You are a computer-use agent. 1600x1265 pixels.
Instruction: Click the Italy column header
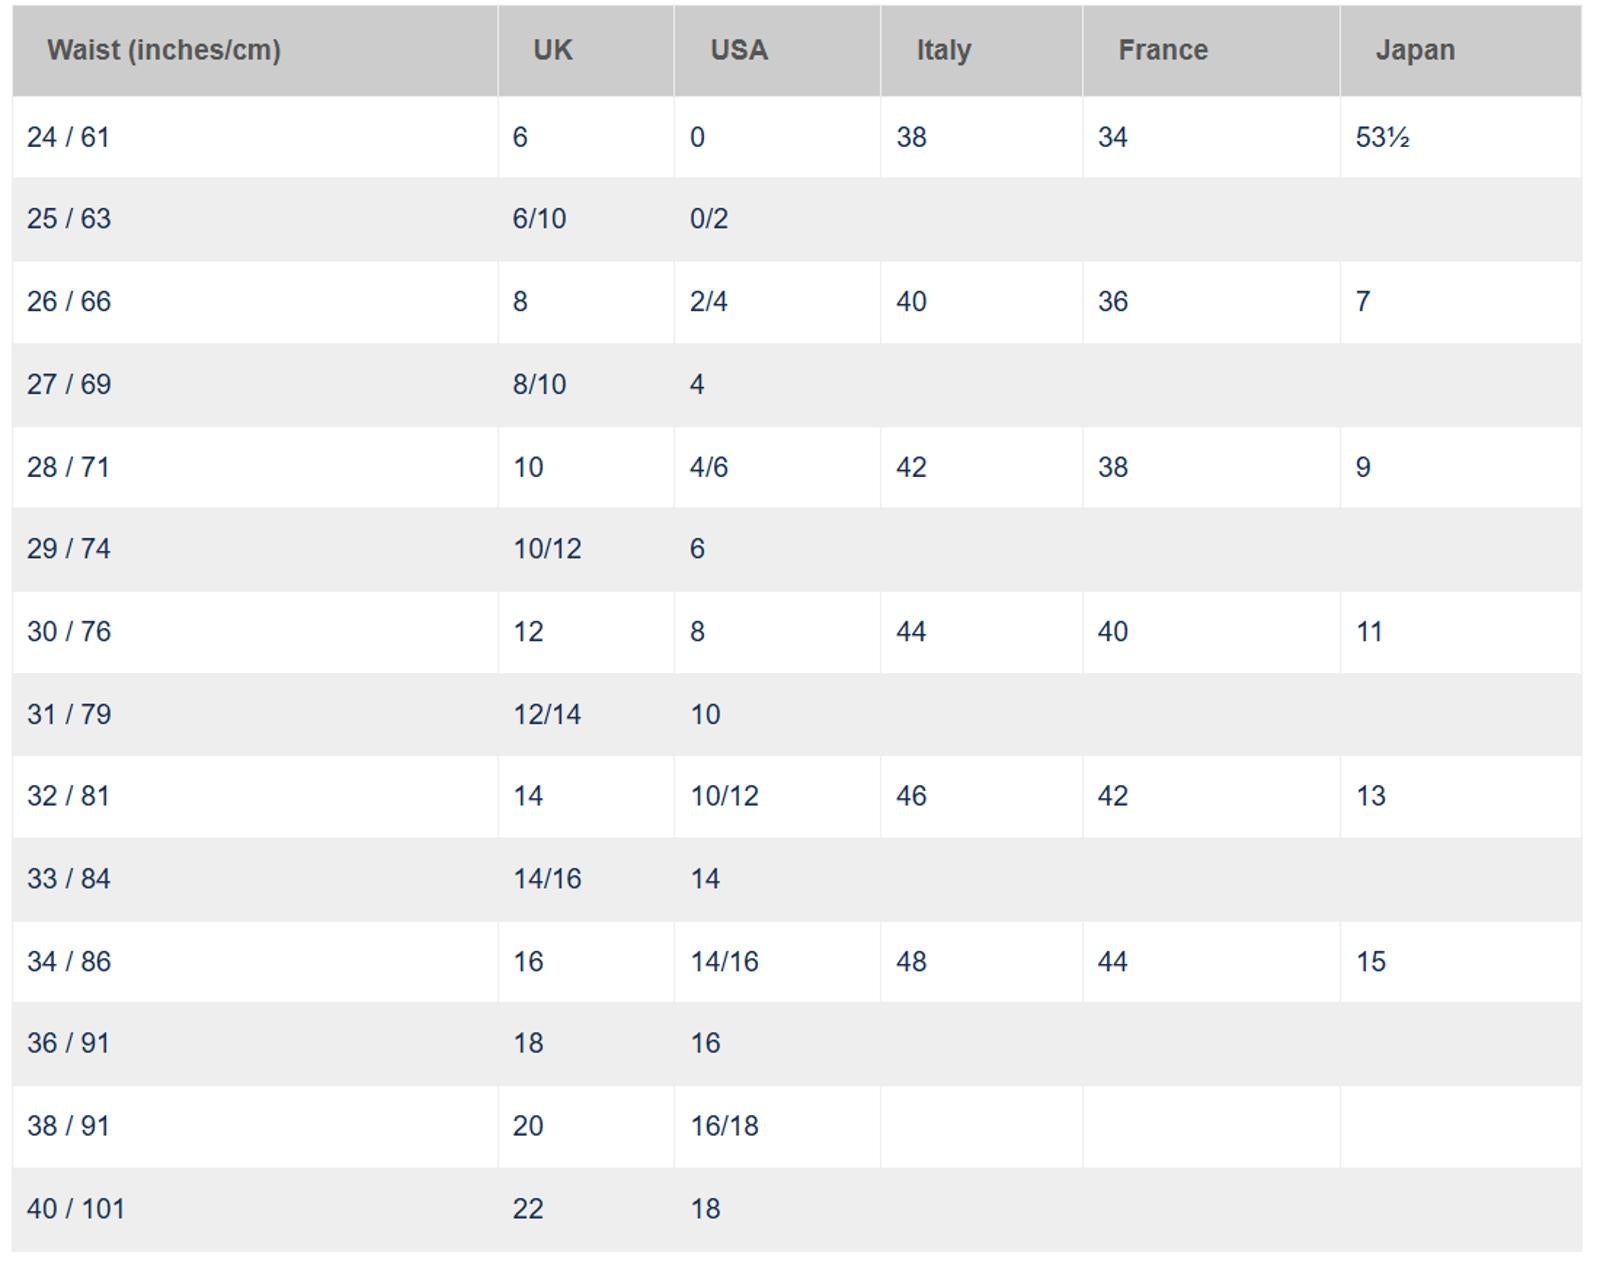coord(944,51)
